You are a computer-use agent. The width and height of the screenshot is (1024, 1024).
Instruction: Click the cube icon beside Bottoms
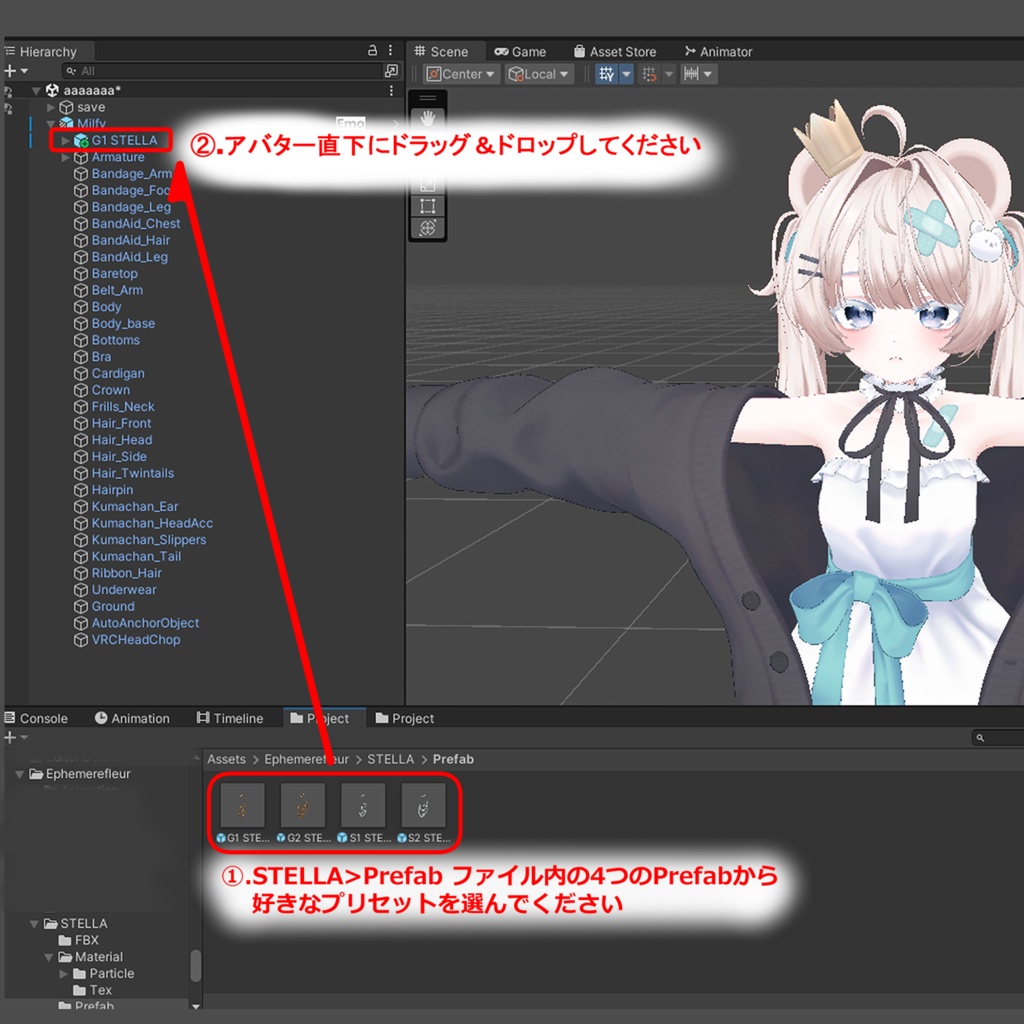click(81, 340)
